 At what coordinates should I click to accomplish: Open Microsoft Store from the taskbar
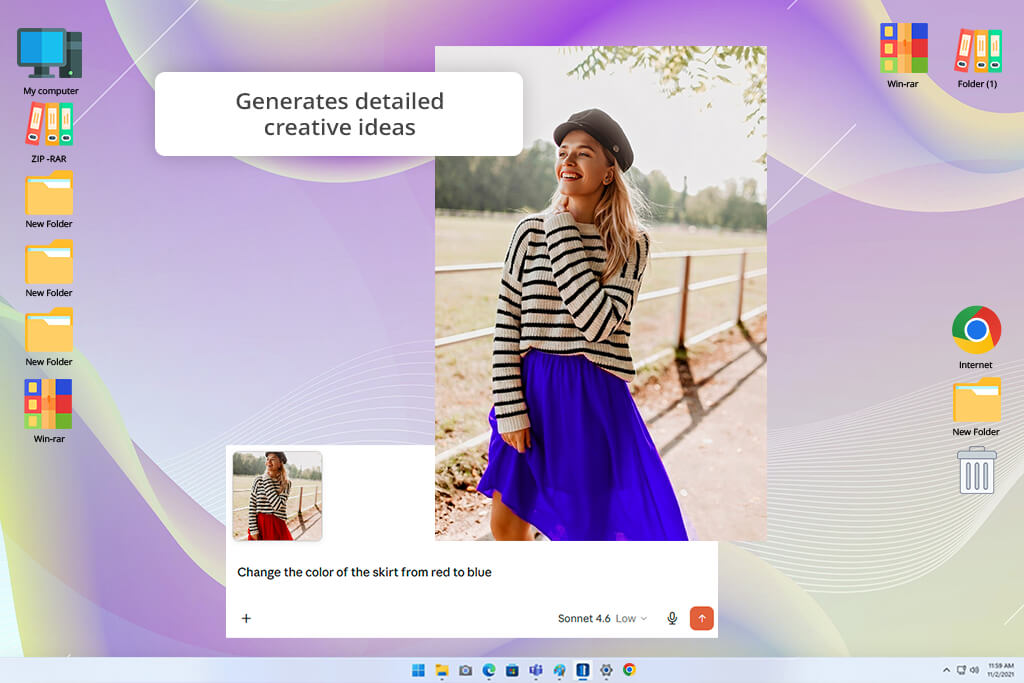coord(512,670)
